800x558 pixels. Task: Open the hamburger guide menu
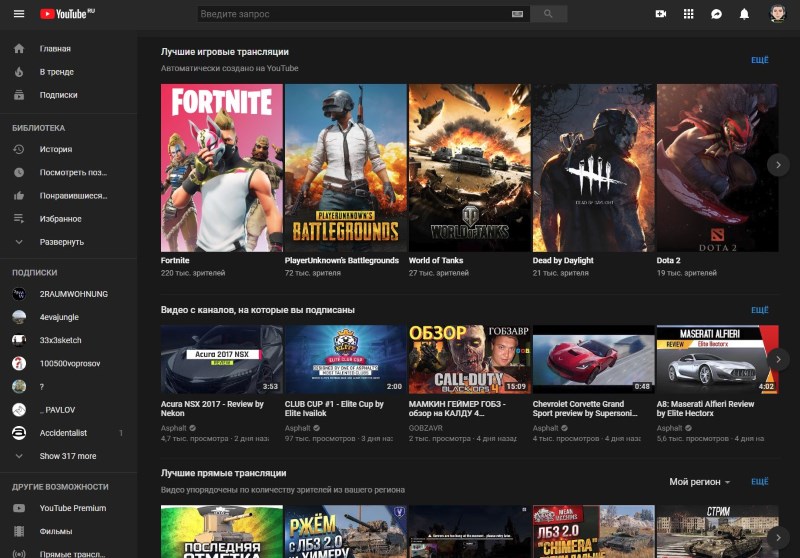(18, 14)
